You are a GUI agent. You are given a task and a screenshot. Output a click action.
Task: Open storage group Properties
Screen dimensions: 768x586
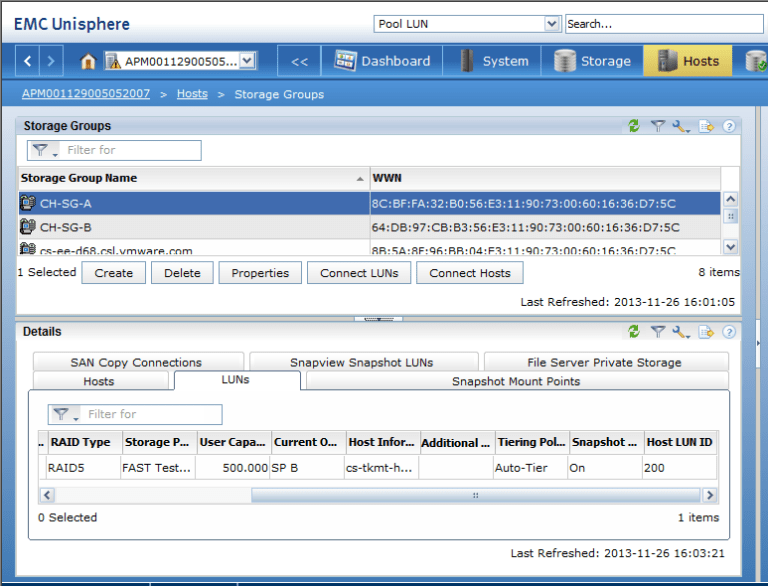(260, 273)
